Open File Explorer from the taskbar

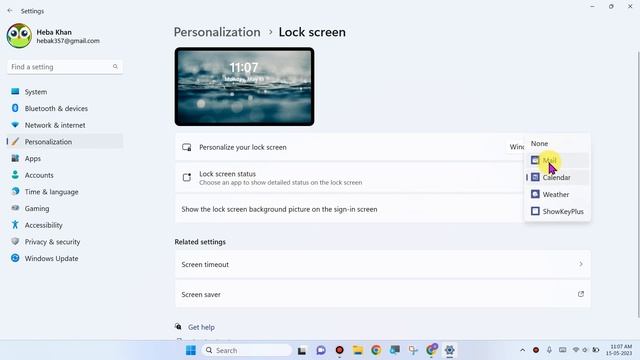click(x=358, y=350)
